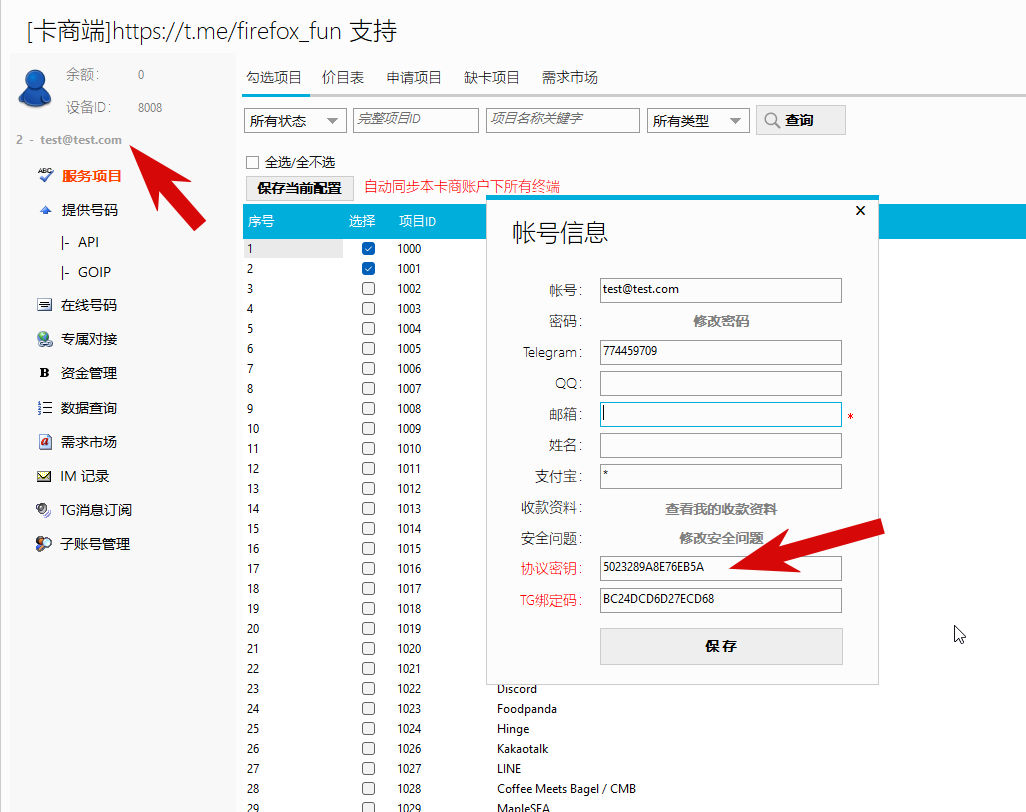Switch to the 勾选项目 tab
This screenshot has width=1026, height=812.
coord(274,77)
